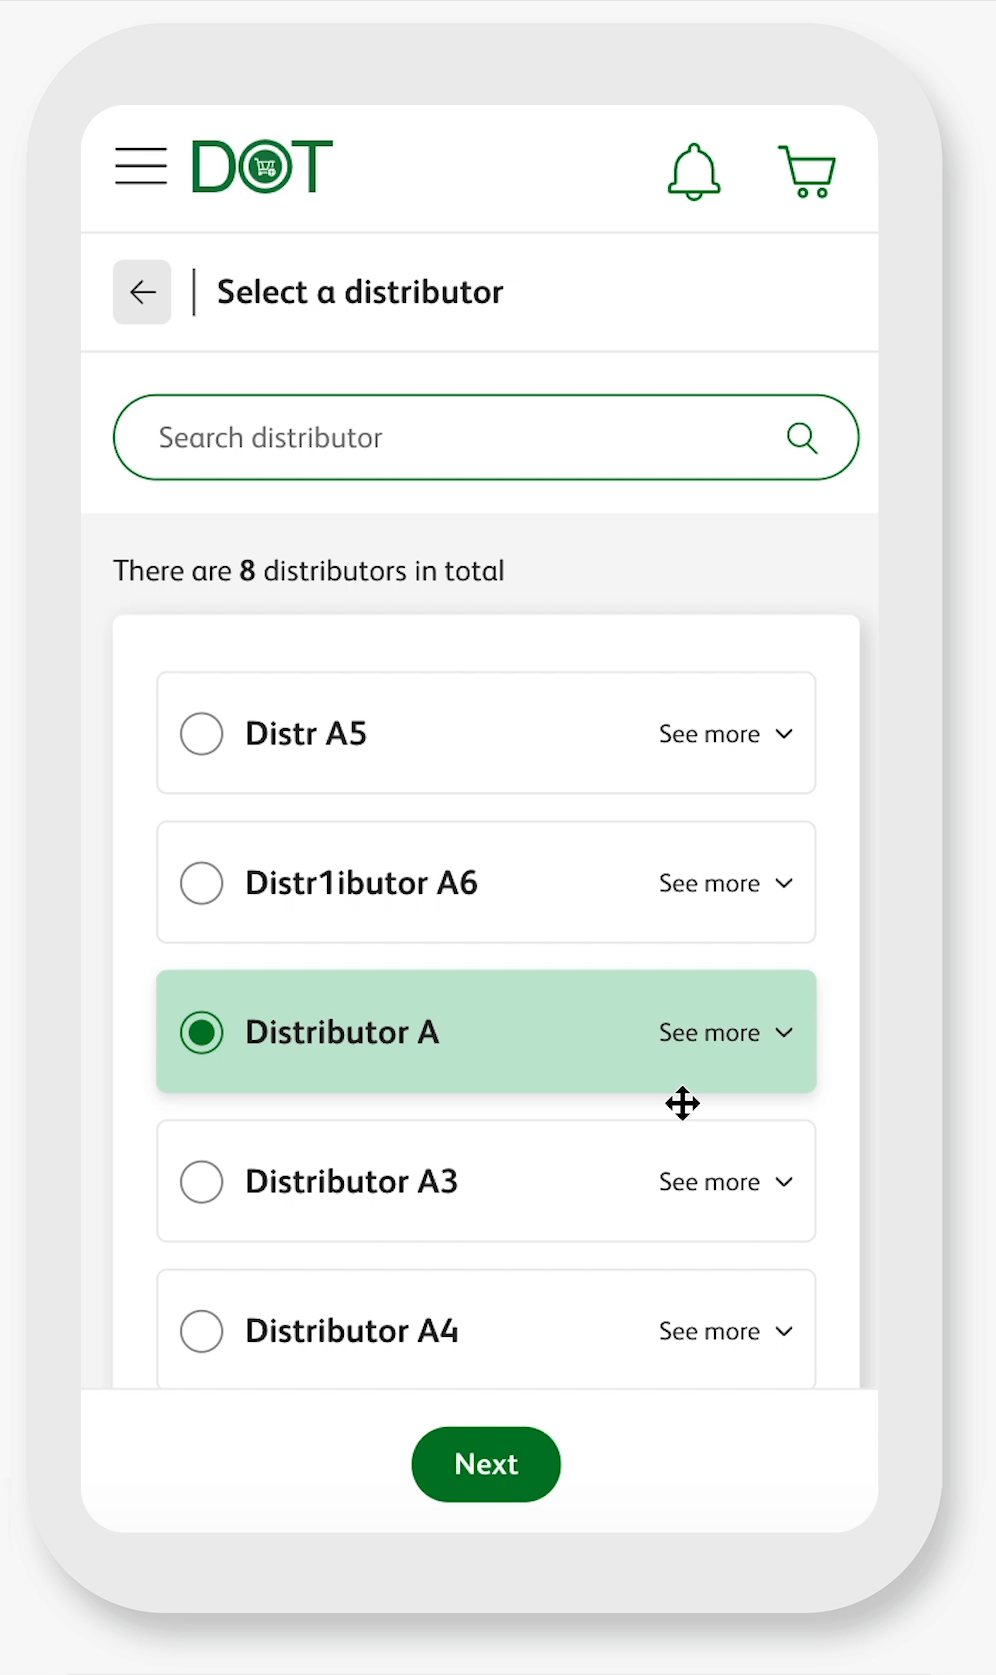This screenshot has height=1675, width=996.
Task: Click the Distr A5 name label
Action: tap(306, 734)
